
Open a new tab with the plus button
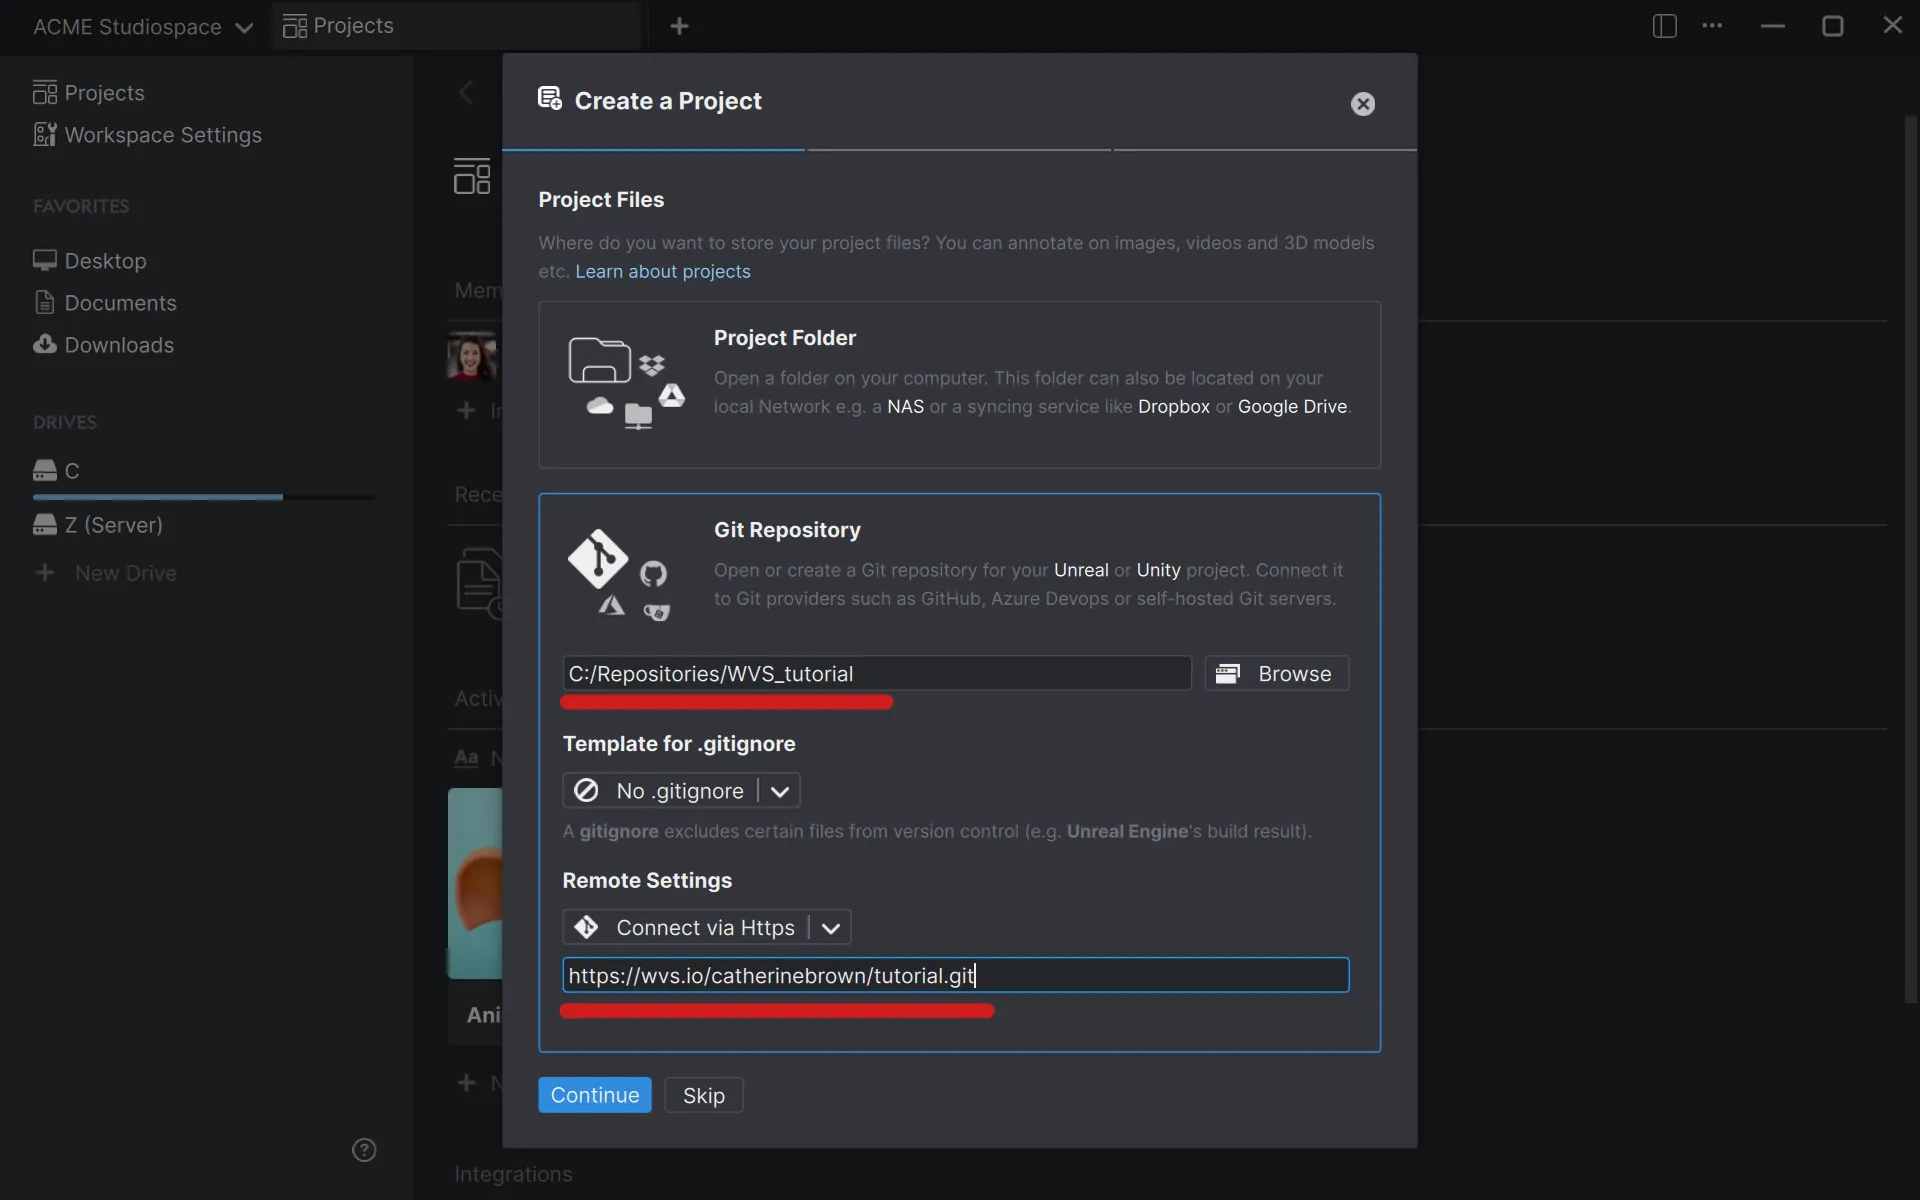(x=681, y=26)
